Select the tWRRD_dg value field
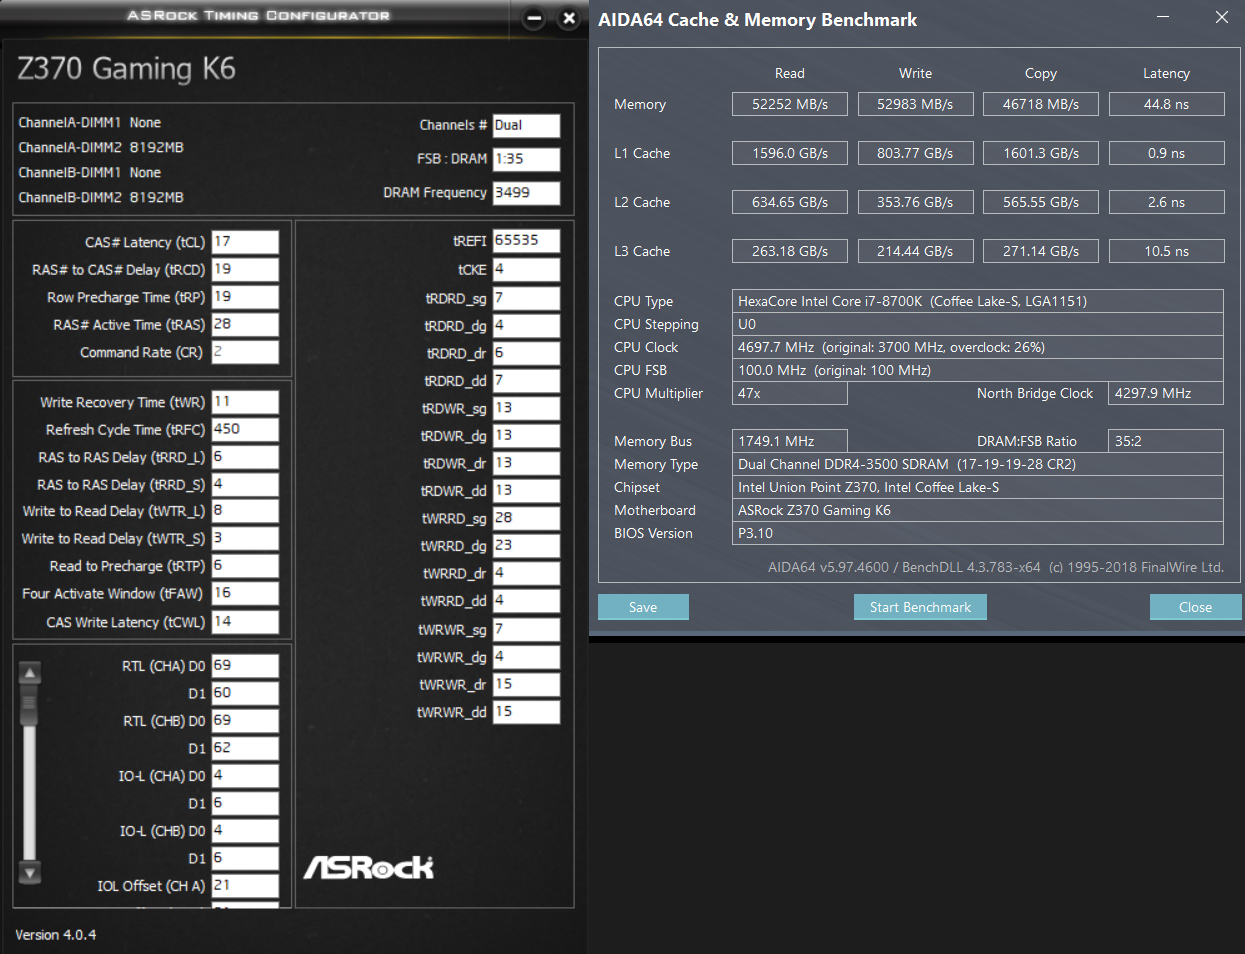This screenshot has height=954, width=1245. coord(526,546)
